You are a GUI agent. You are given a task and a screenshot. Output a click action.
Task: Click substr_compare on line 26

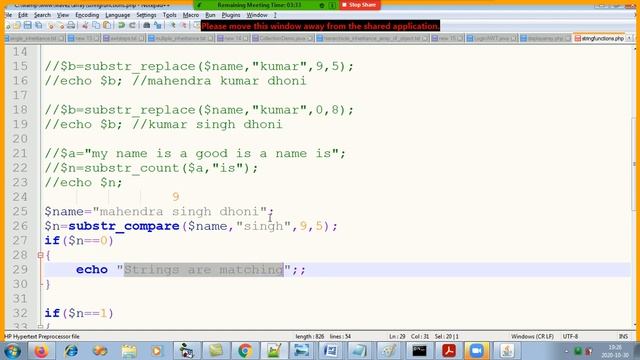tap(124, 226)
